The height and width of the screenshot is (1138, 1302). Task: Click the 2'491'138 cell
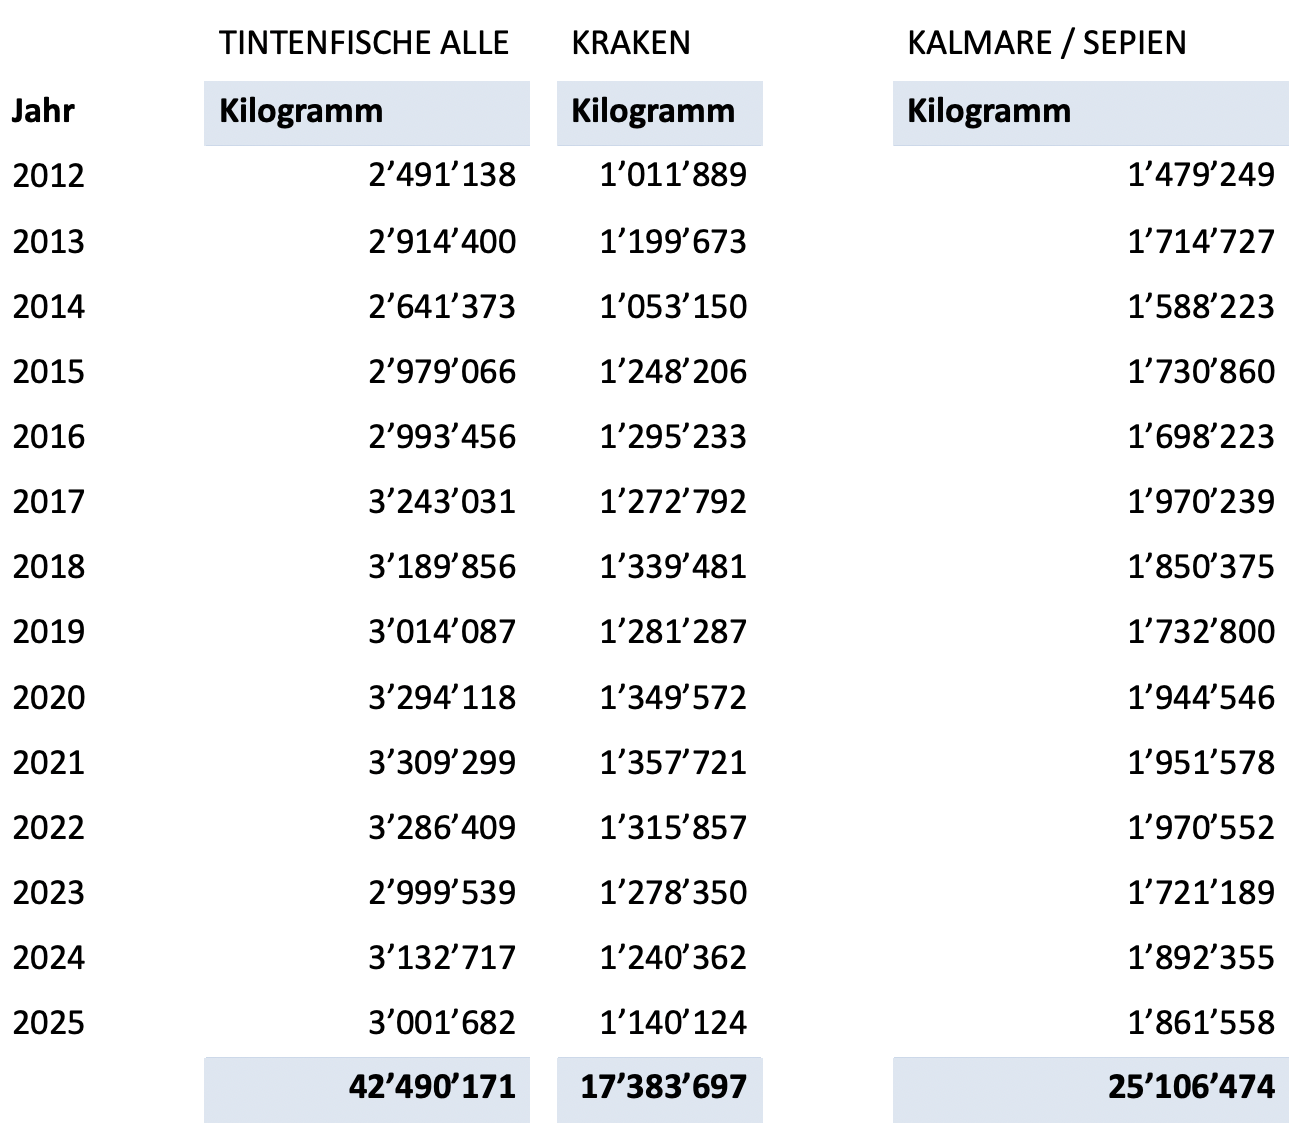click(x=442, y=176)
